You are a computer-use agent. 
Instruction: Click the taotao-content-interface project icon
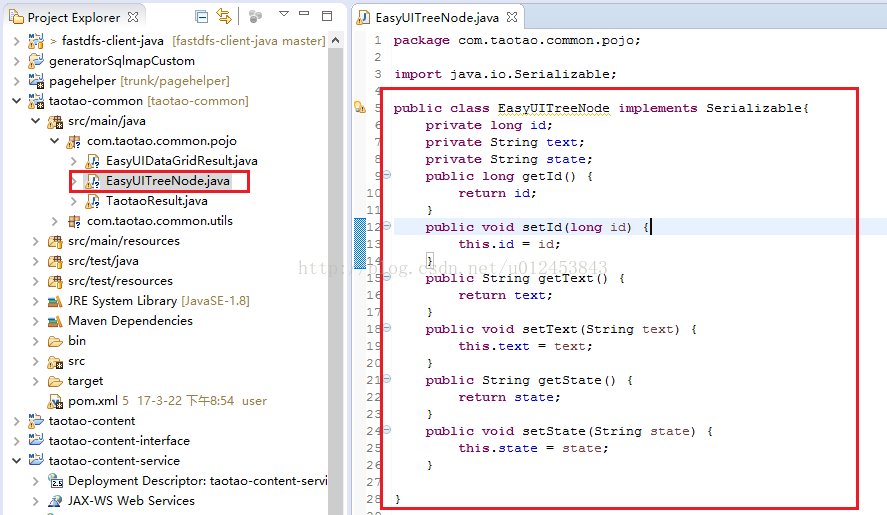[x=36, y=440]
